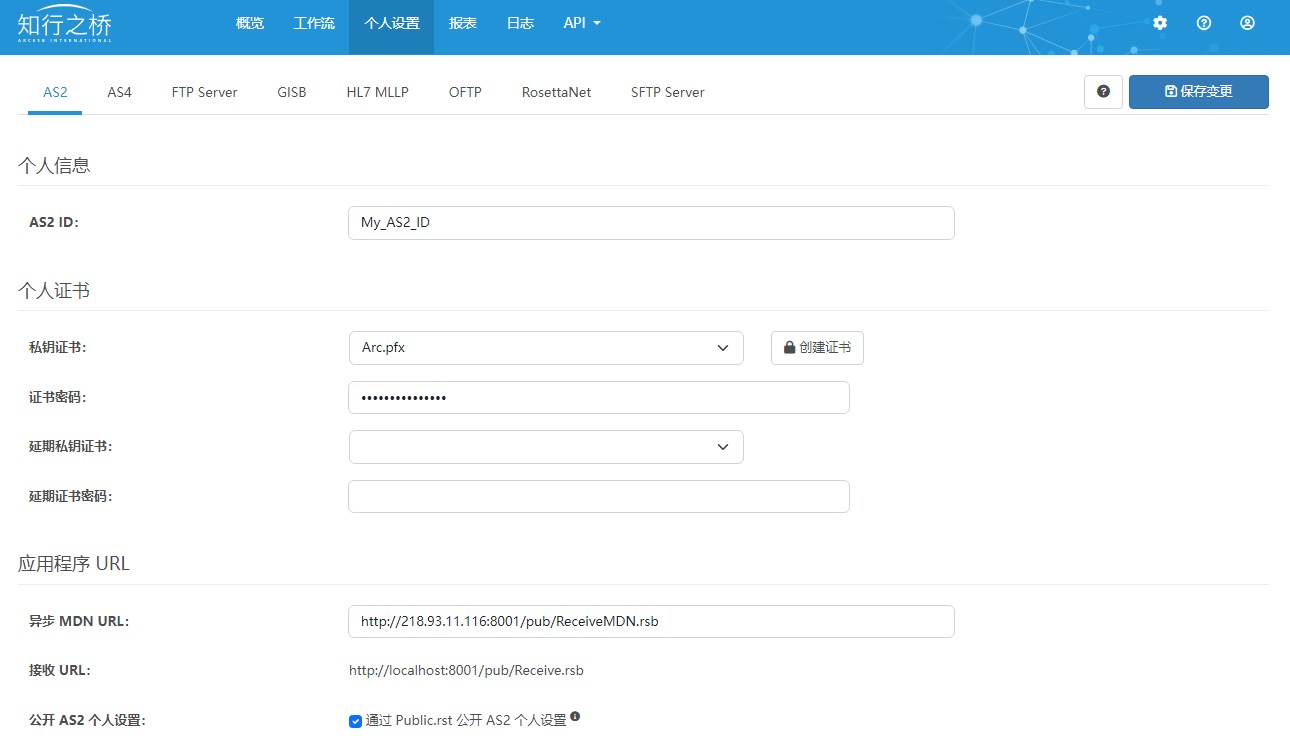
Task: Click the help icon beside 保存变更
Action: [x=1103, y=92]
